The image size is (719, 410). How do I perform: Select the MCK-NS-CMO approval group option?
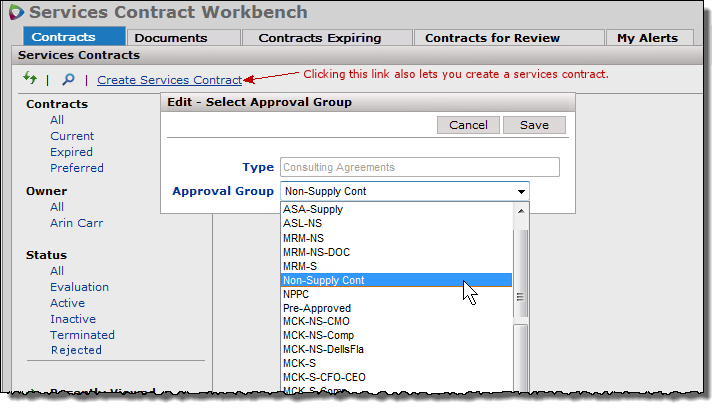[x=318, y=322]
